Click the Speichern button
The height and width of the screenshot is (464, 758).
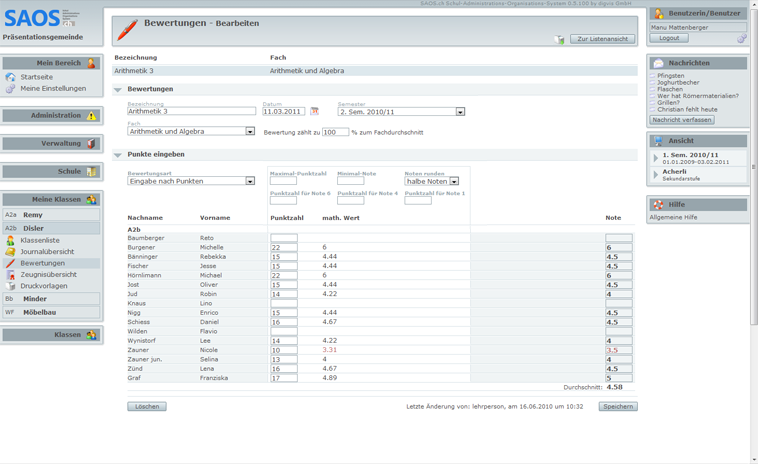coord(618,406)
